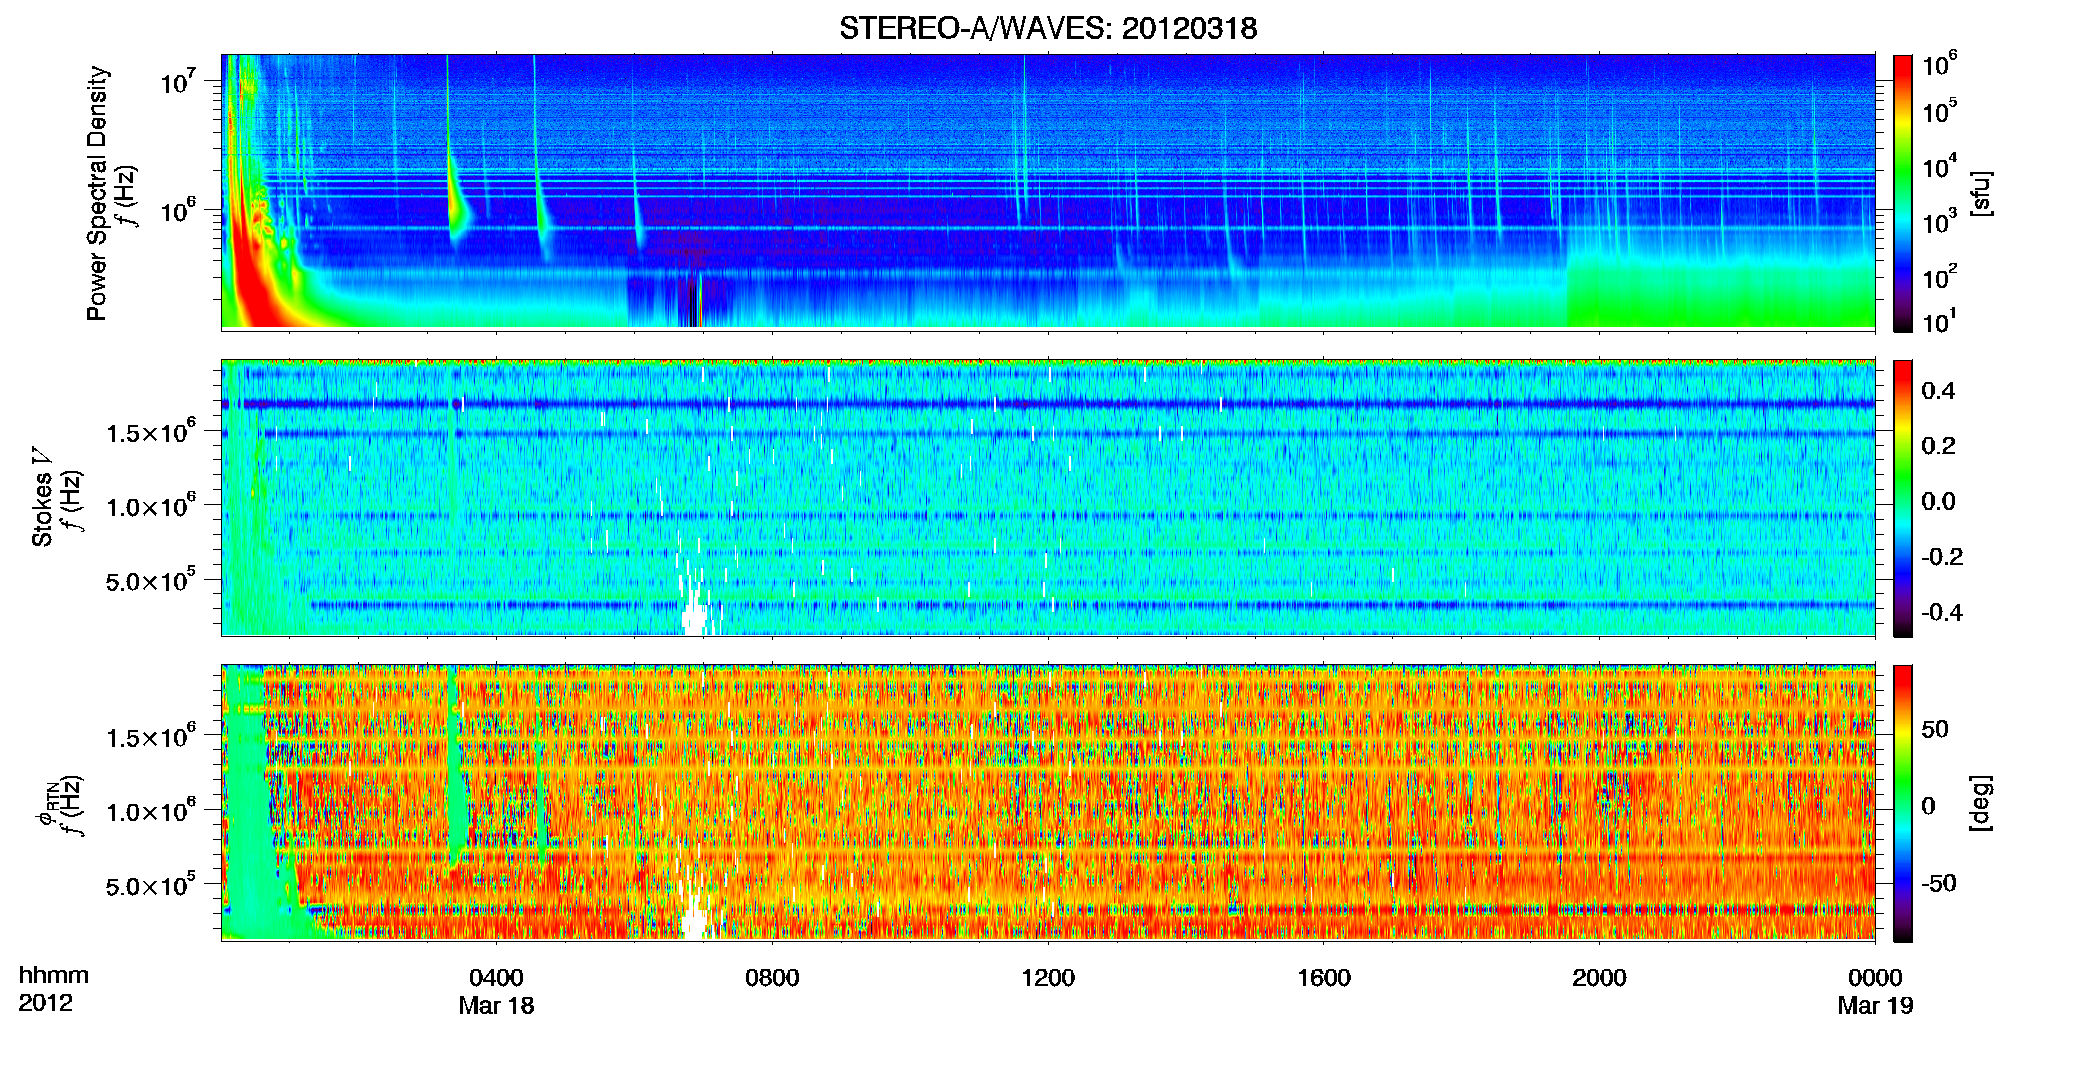Click the 10^5 label on the sfu colorbar
The image size is (2096, 1080).
[1939, 112]
